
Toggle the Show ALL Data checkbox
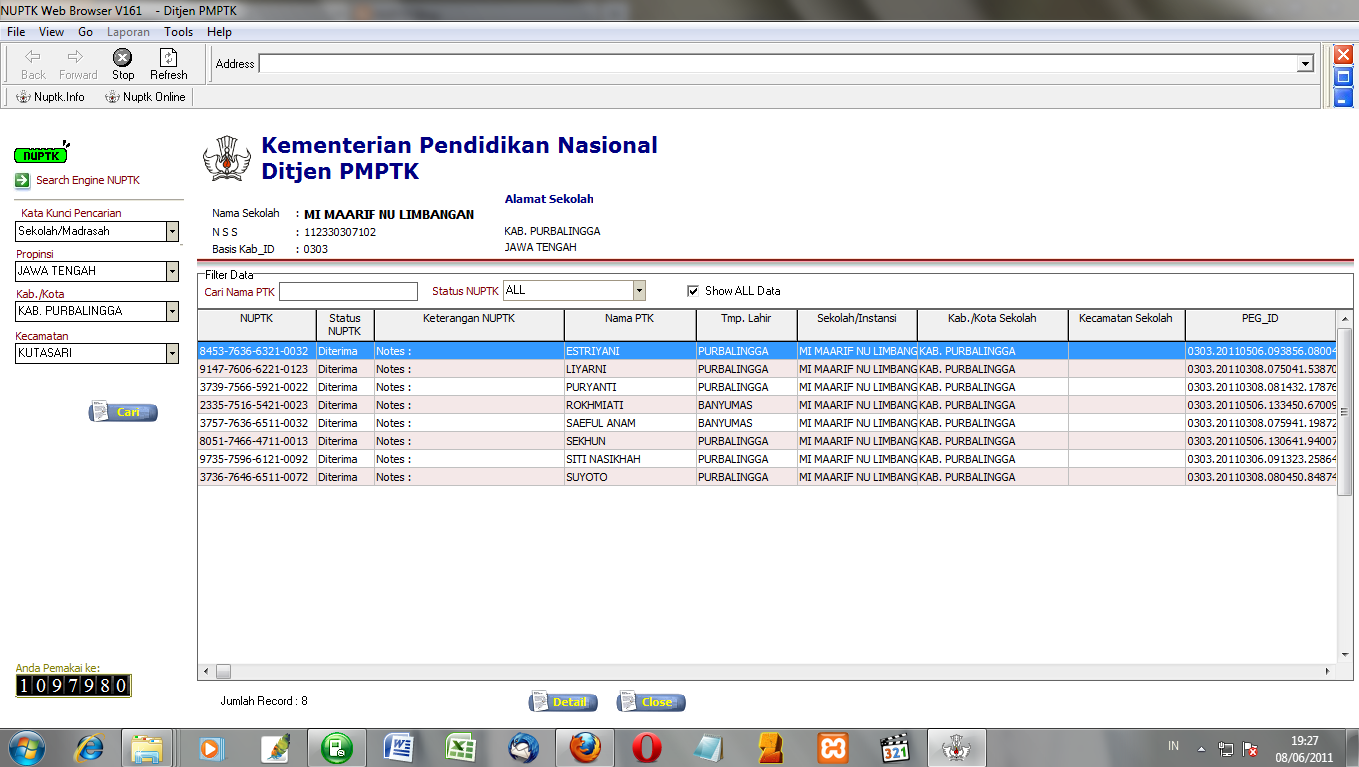pyautogui.click(x=693, y=291)
